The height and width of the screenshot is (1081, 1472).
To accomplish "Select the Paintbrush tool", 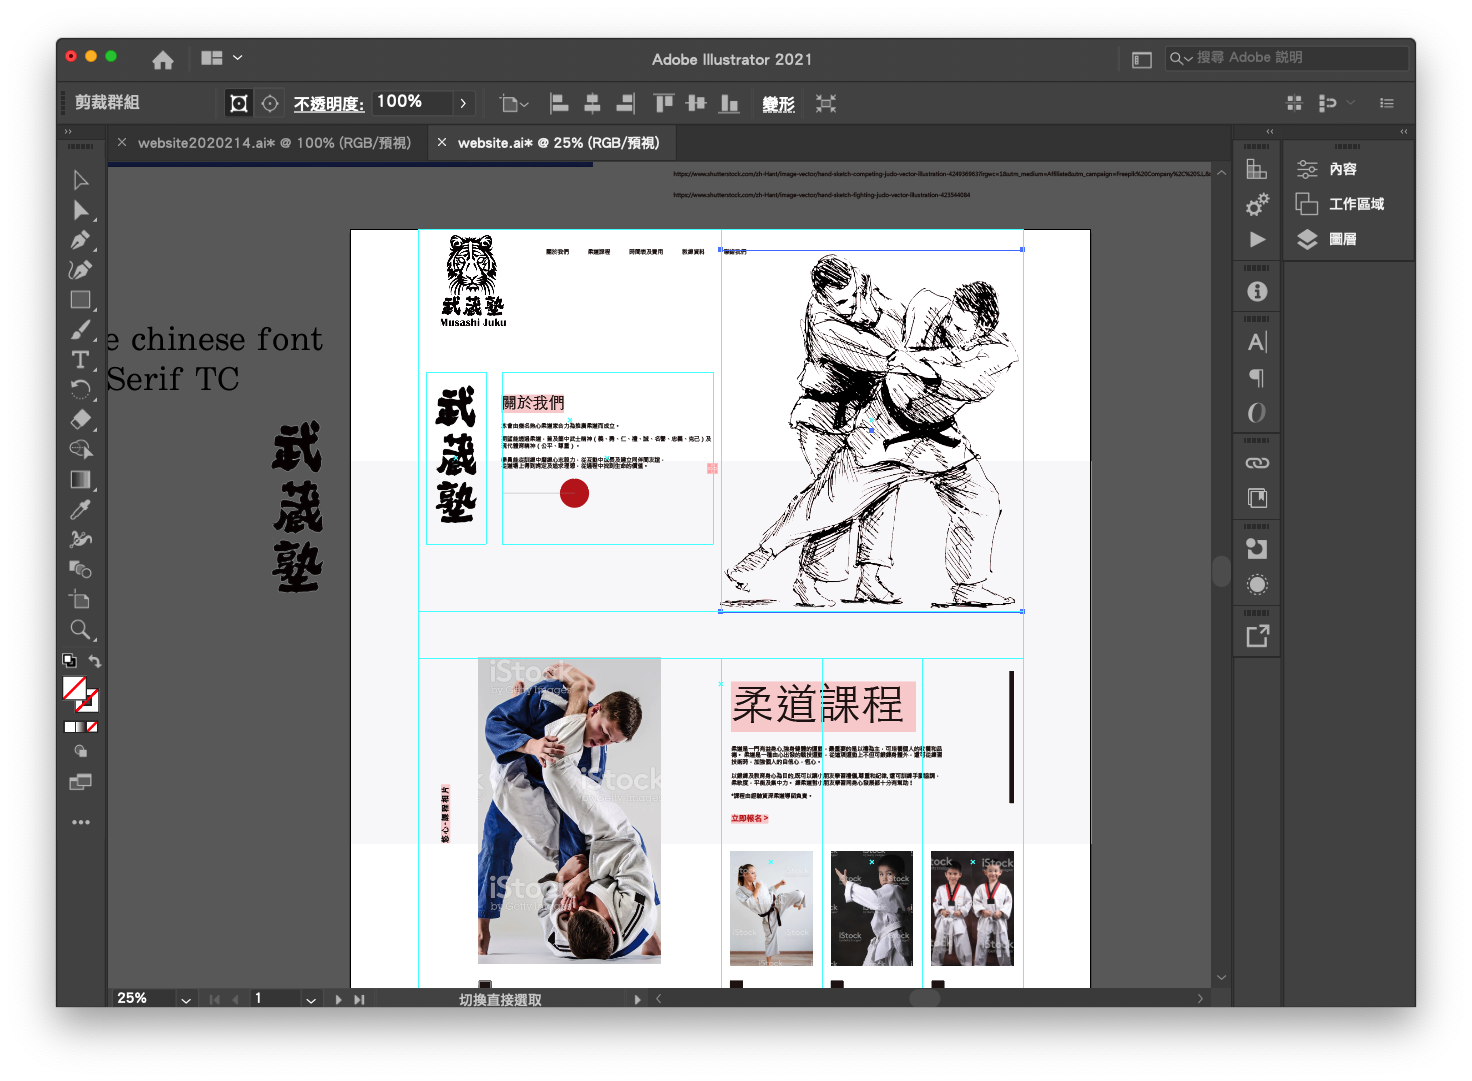I will (81, 330).
